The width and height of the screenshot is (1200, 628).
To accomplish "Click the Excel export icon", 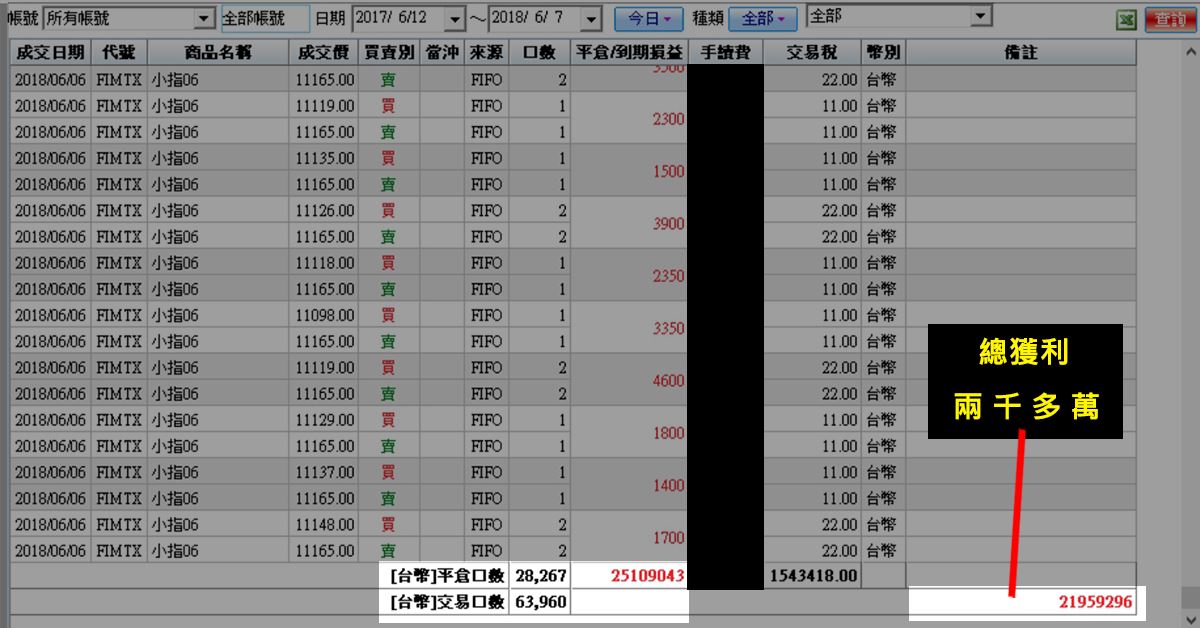I will [x=1126, y=19].
